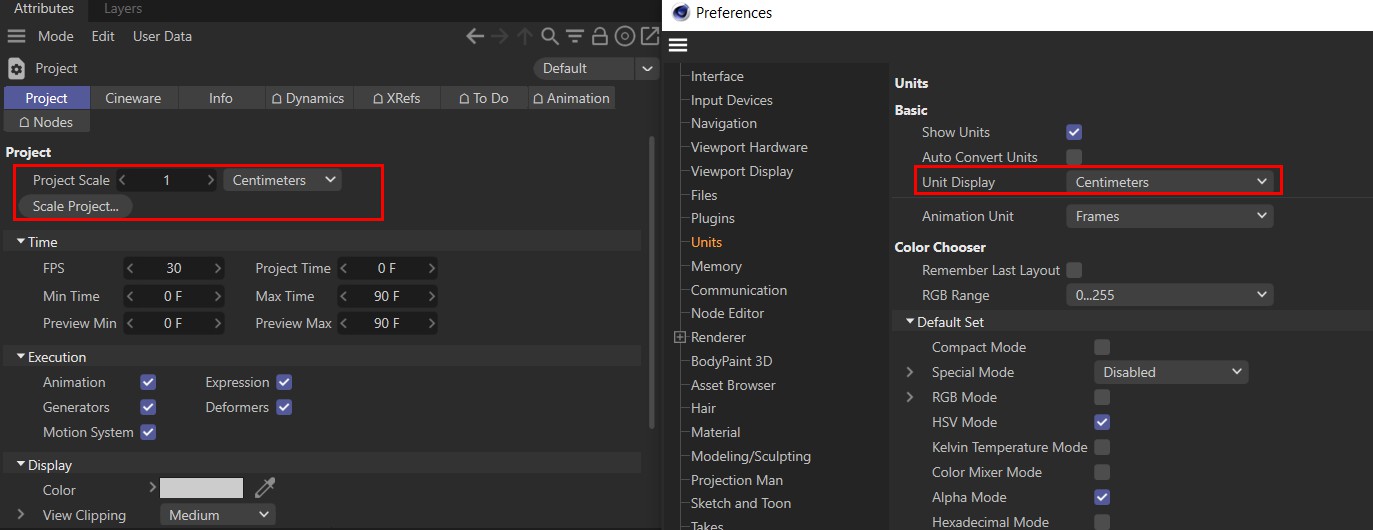The height and width of the screenshot is (530, 1373).
Task: Enable Kelvin Temperature Mode checkbox
Action: tap(1102, 447)
